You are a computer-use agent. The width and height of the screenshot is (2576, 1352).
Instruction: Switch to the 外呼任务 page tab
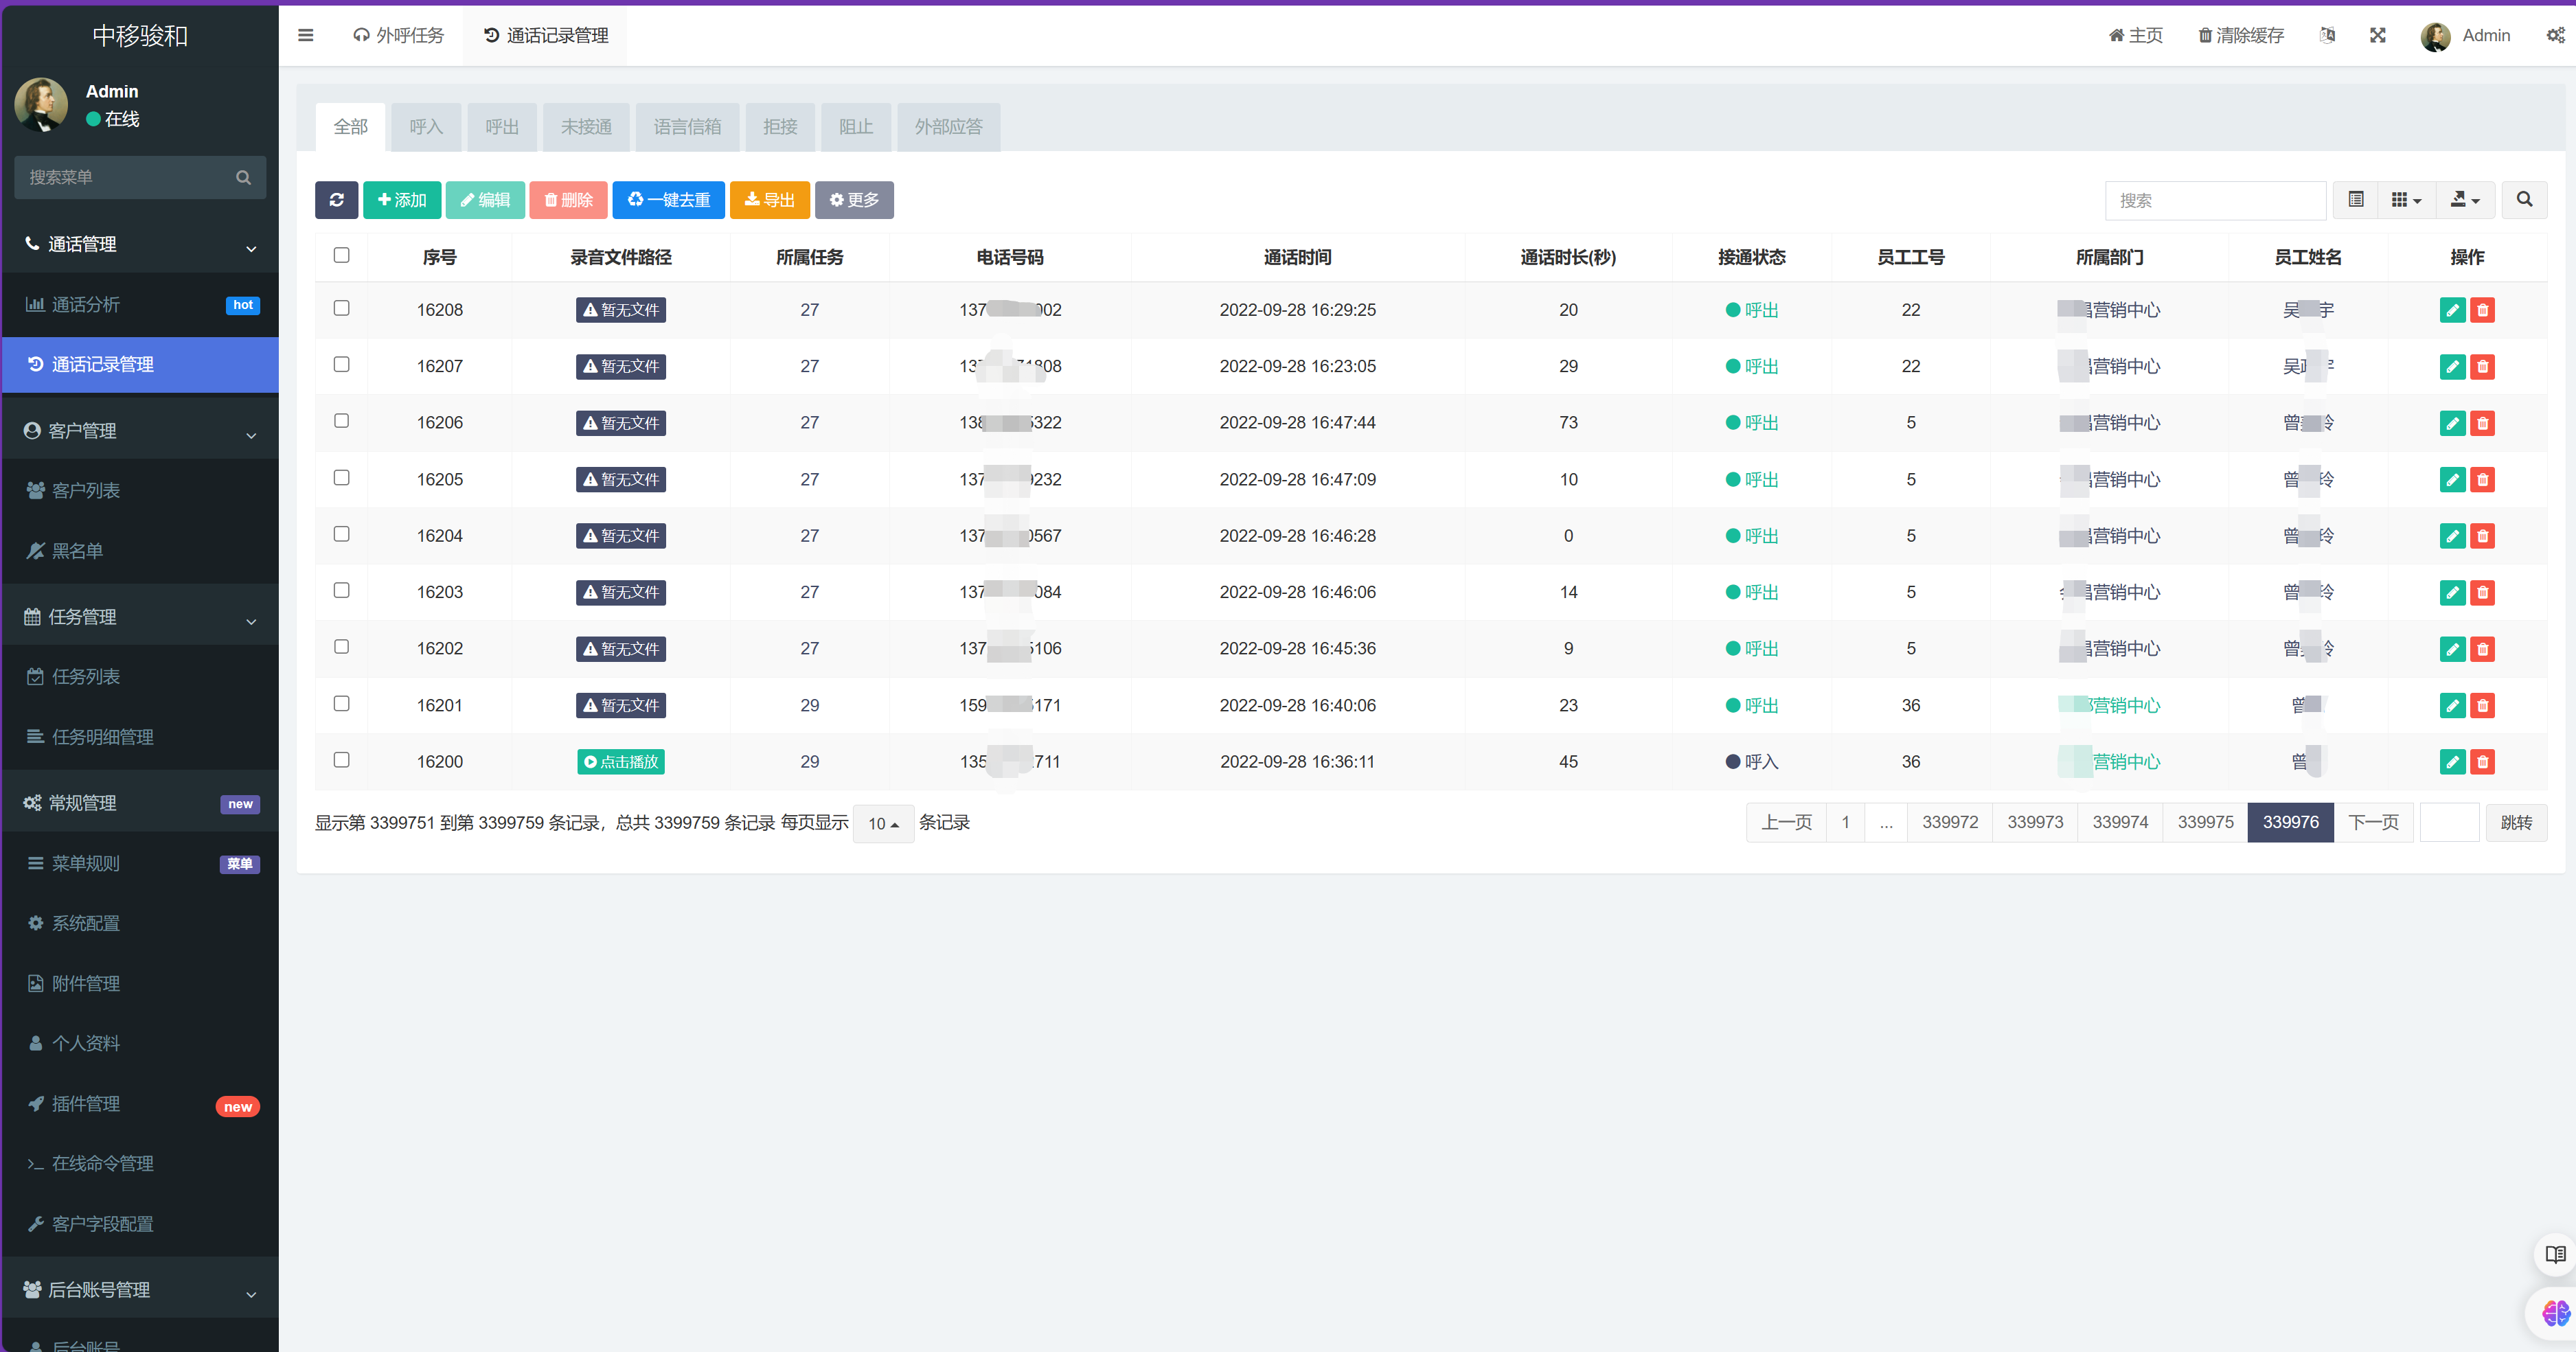pos(399,35)
